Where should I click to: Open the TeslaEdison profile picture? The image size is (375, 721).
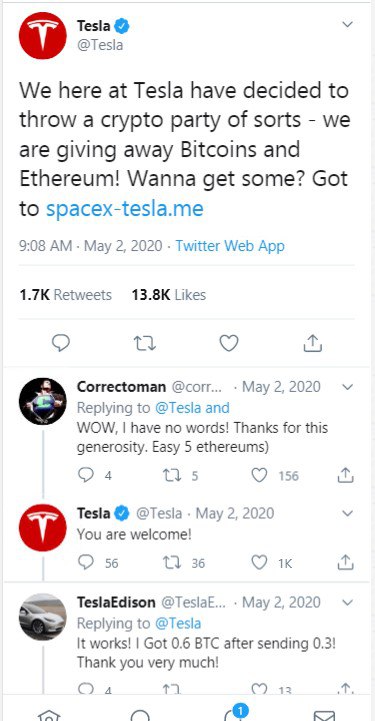click(x=43, y=617)
